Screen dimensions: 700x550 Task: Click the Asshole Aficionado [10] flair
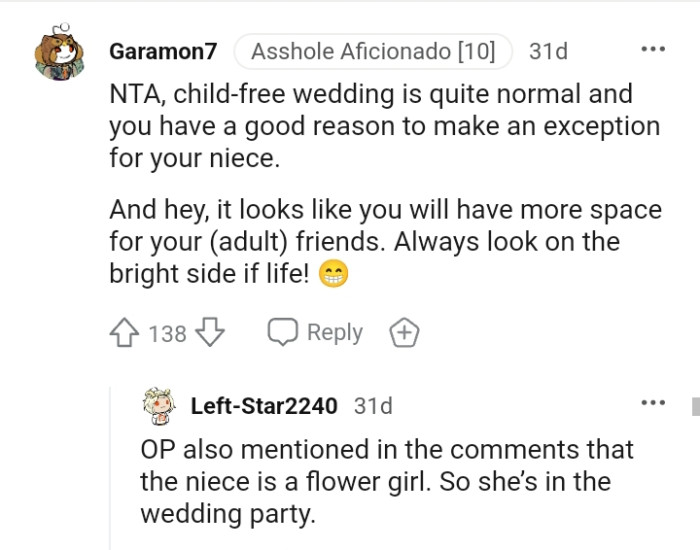[x=373, y=51]
